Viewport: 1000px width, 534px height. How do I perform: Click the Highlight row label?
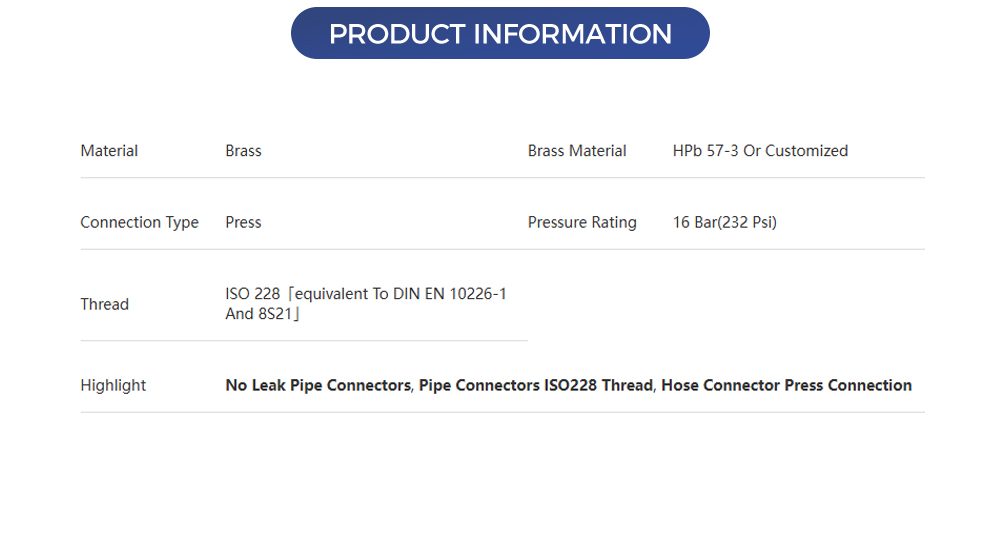[x=113, y=385]
